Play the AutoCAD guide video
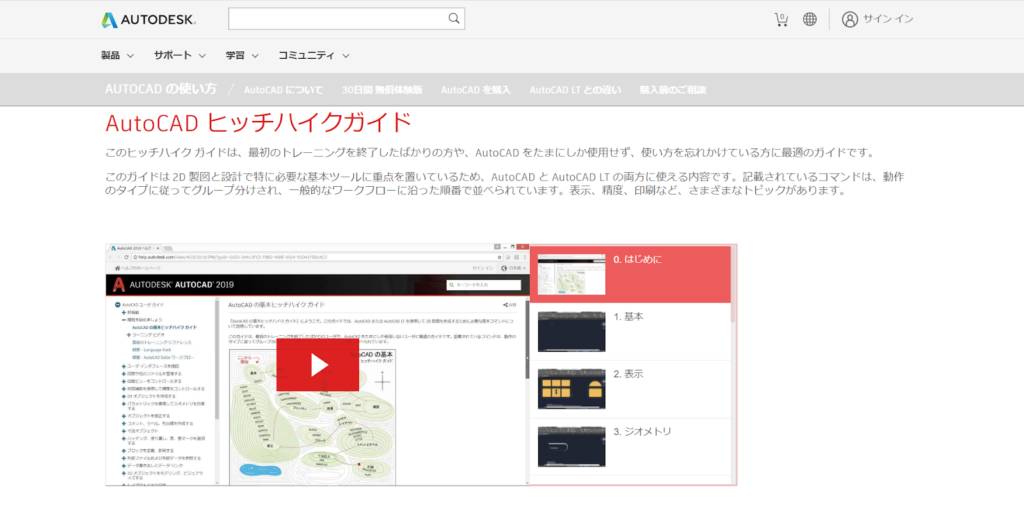Screen dimensions: 1024x508 317,365
